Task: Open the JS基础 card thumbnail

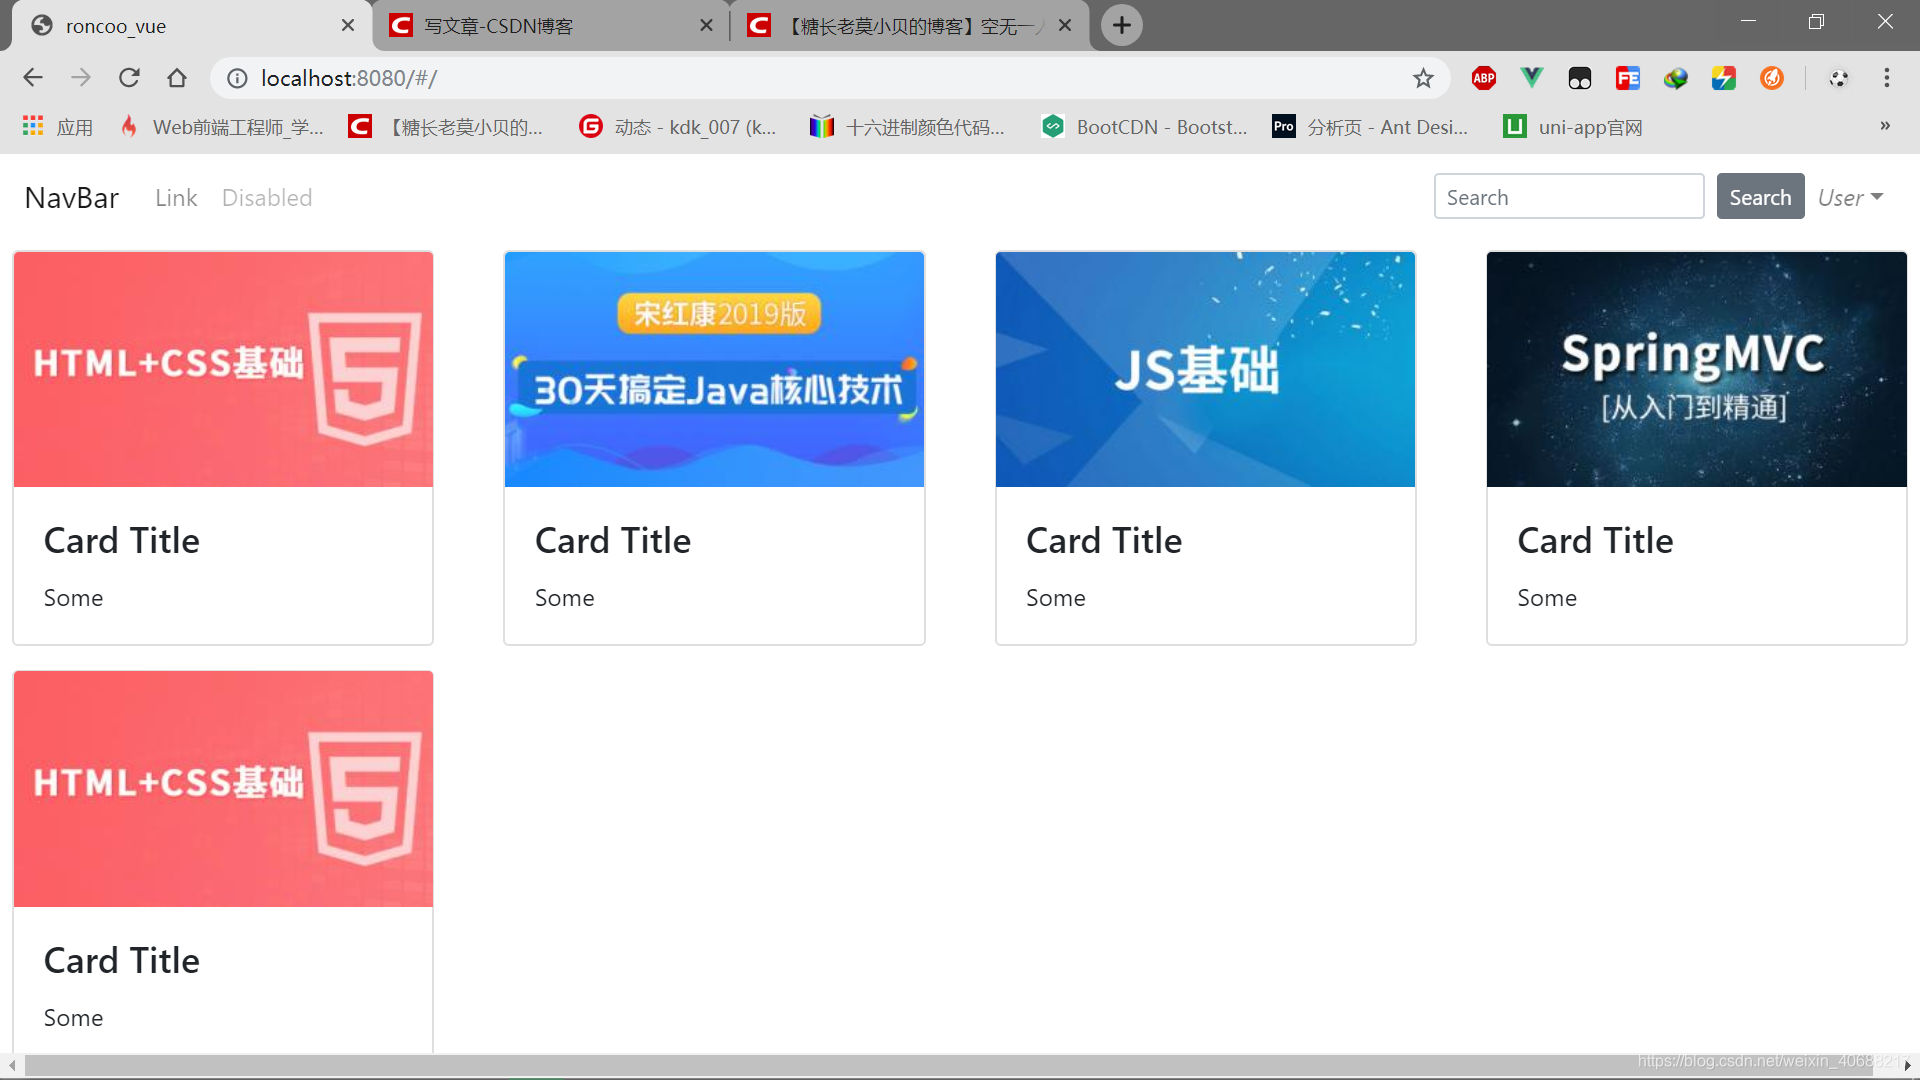Action: (1205, 368)
